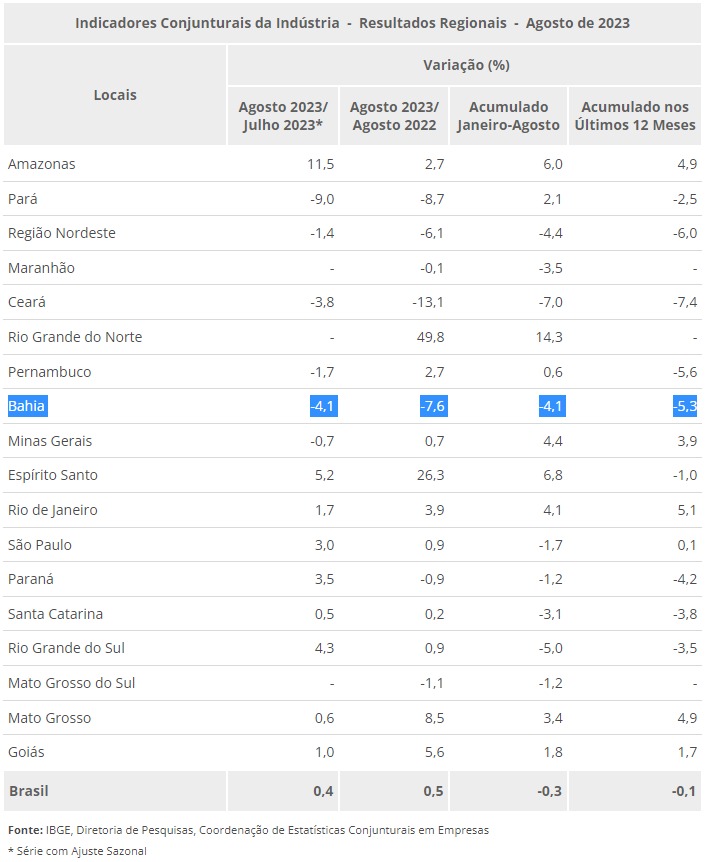Select the Agosto 2023/Julho 2023* column header
Viewport: 706px width, 862px height.
pyautogui.click(x=283, y=115)
